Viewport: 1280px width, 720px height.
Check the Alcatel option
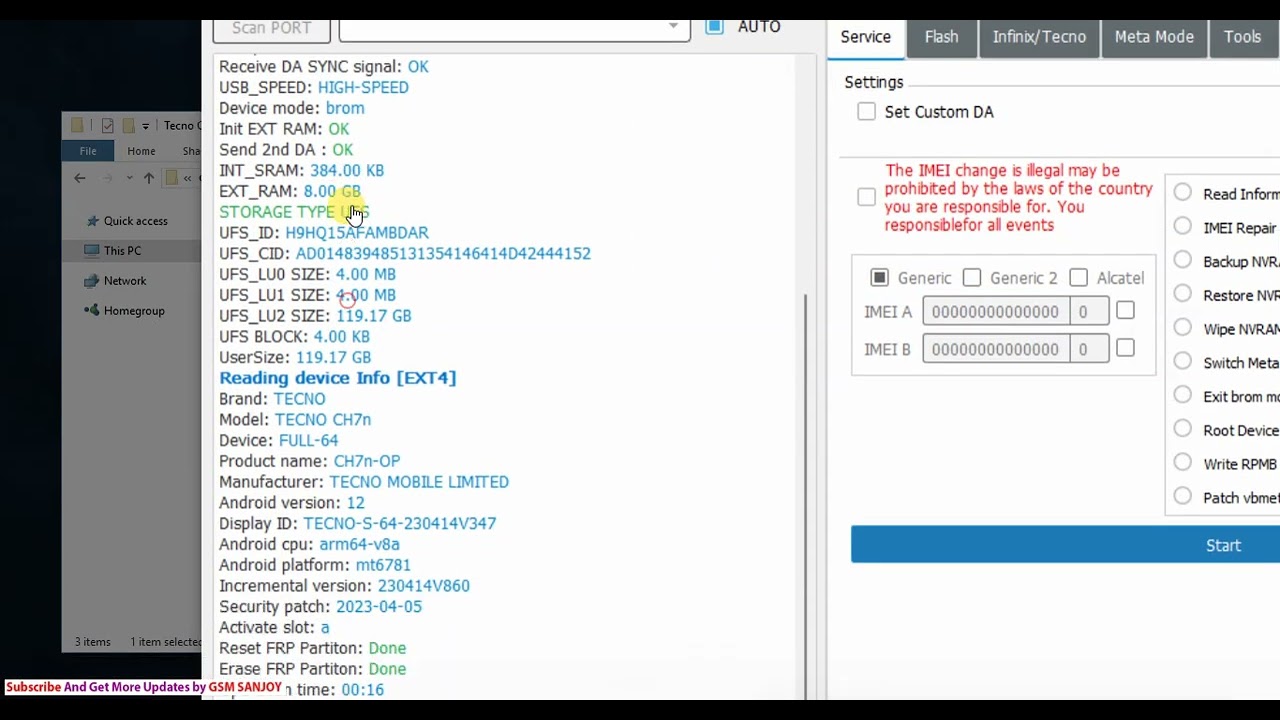1078,278
